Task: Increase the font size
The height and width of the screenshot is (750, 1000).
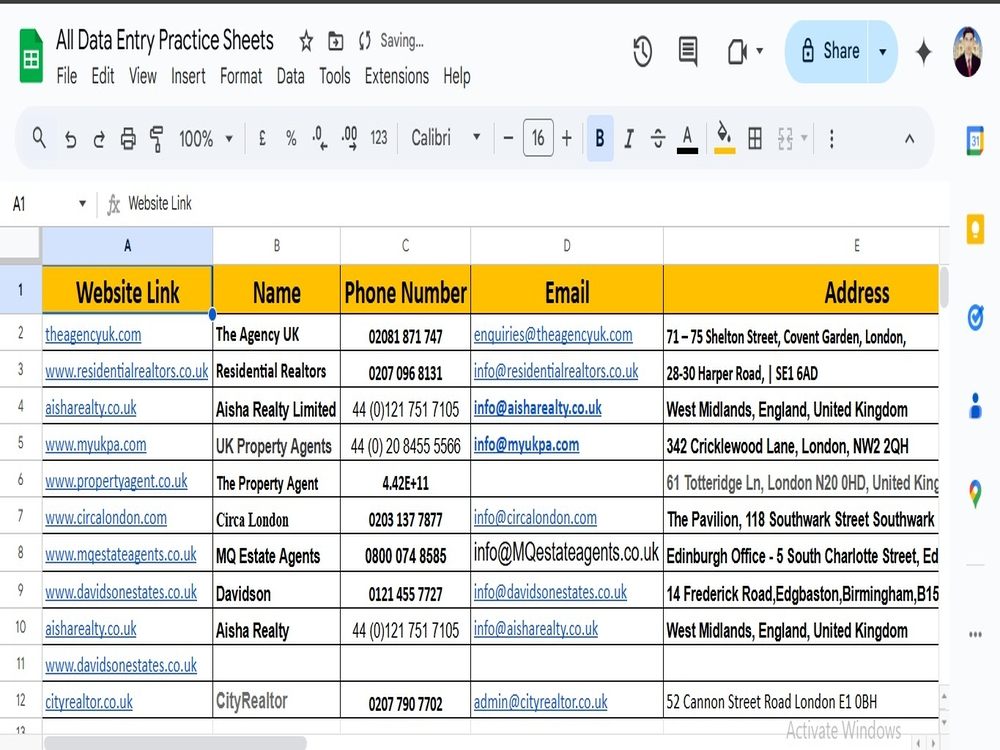Action: pos(566,138)
